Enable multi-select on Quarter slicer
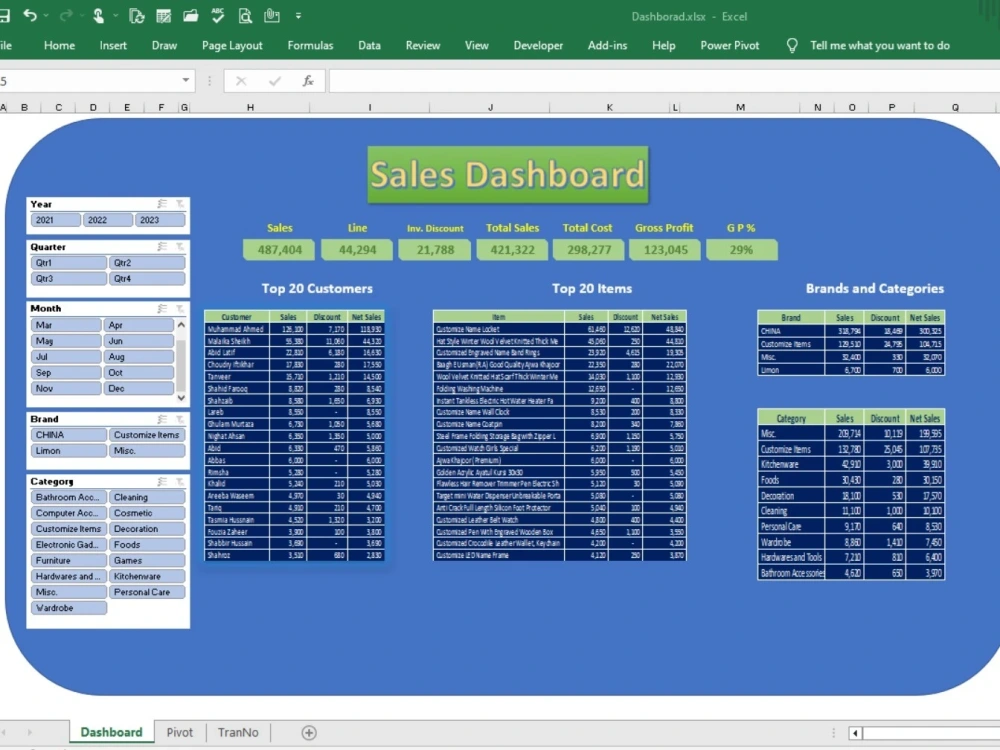The height and width of the screenshot is (750, 1000). click(x=163, y=247)
